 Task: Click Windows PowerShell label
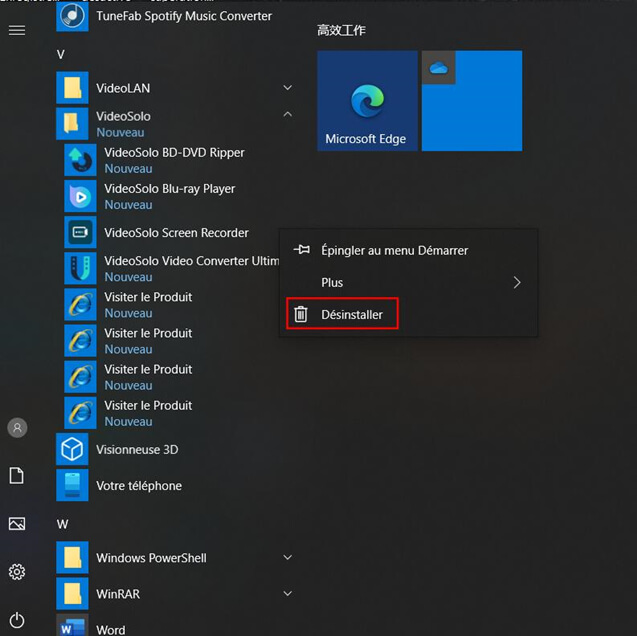click(x=152, y=558)
